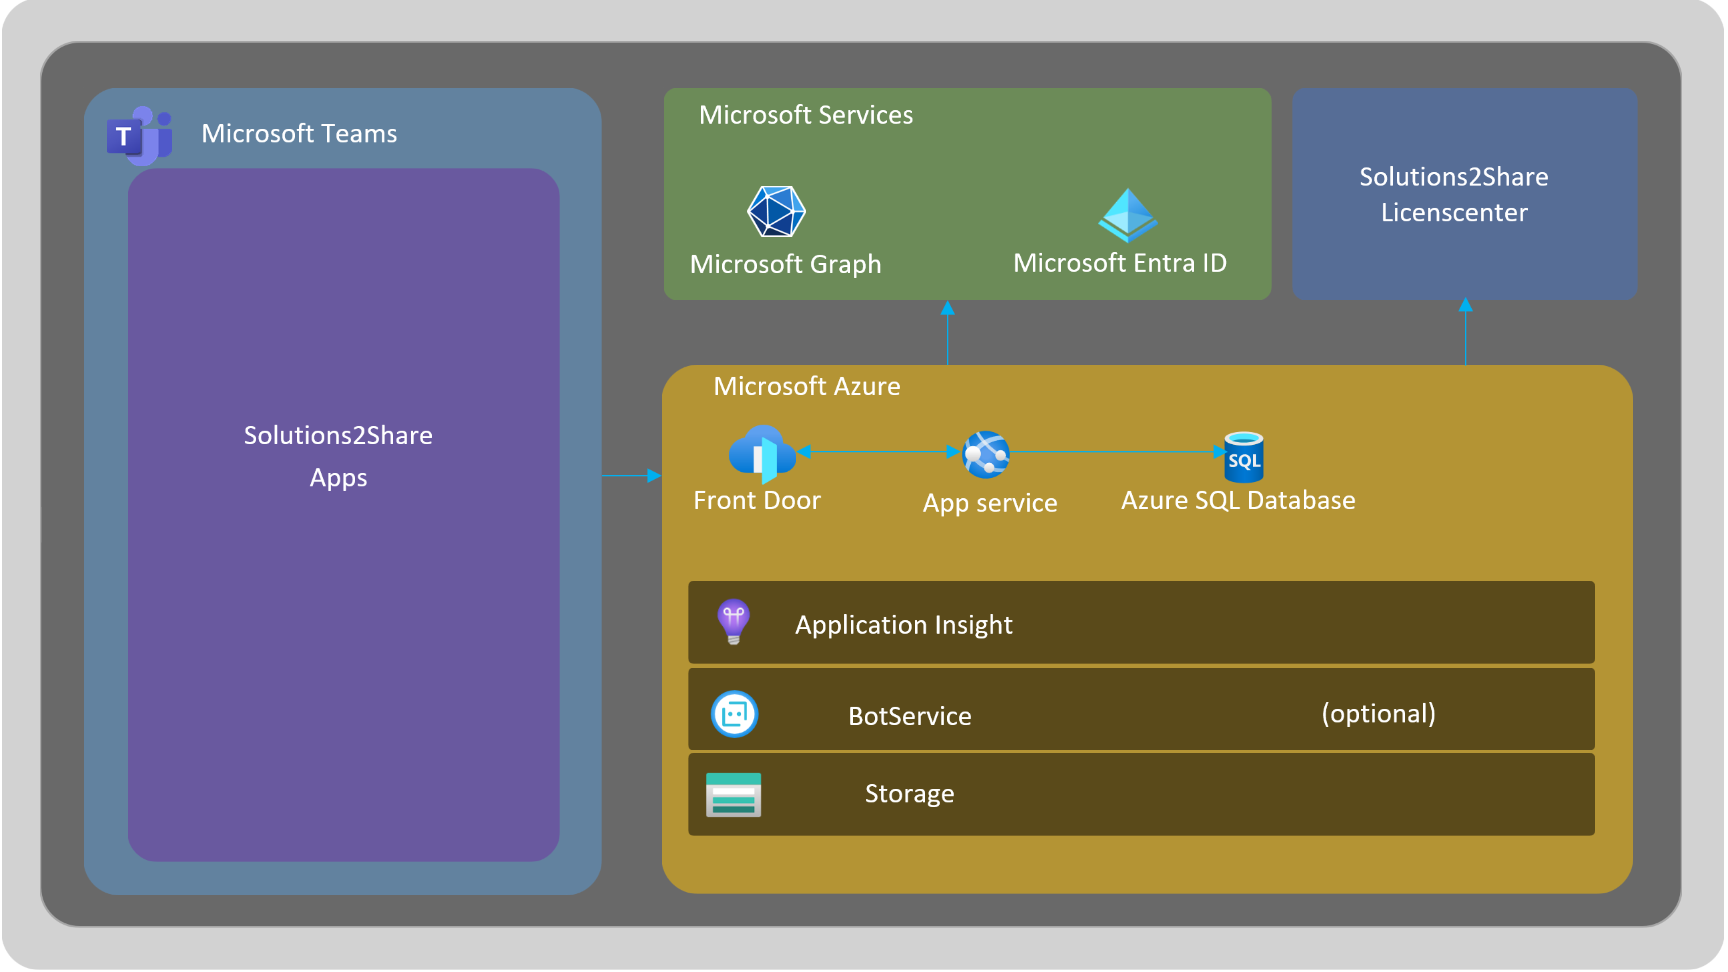Click the Front Door cloud icon
This screenshot has height=972, width=1728.
point(762,454)
